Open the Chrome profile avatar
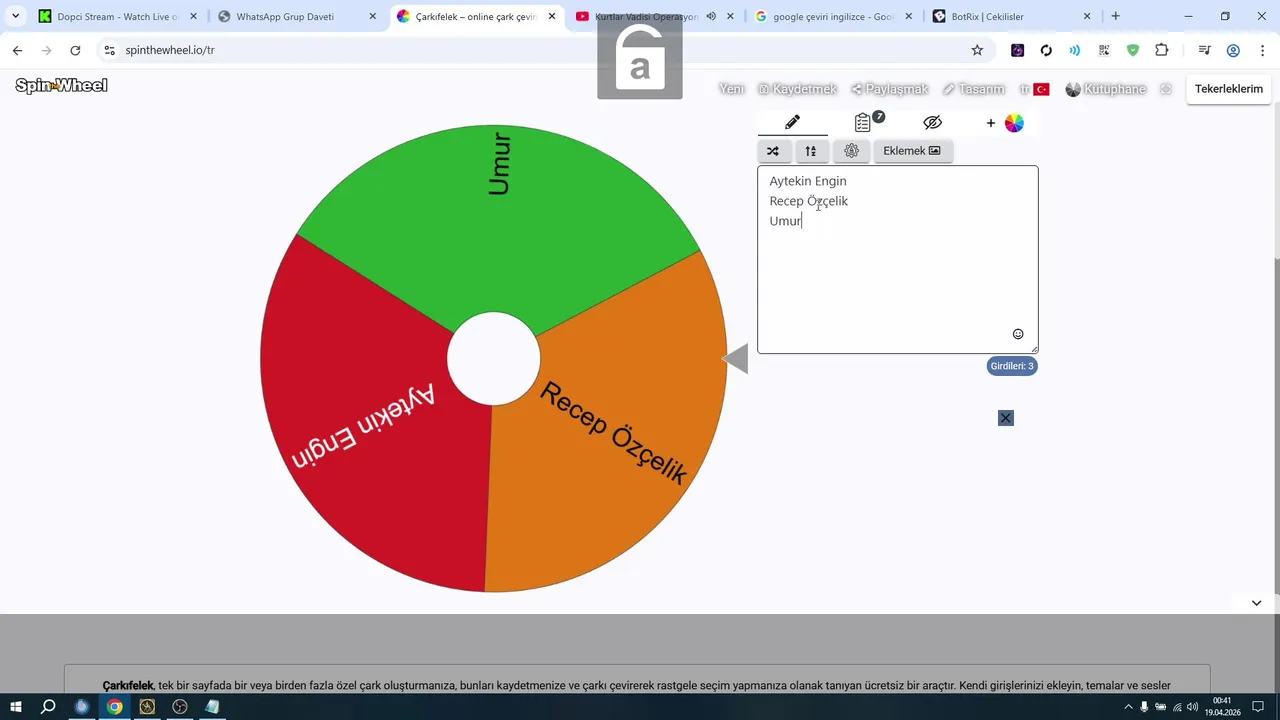 click(1233, 50)
